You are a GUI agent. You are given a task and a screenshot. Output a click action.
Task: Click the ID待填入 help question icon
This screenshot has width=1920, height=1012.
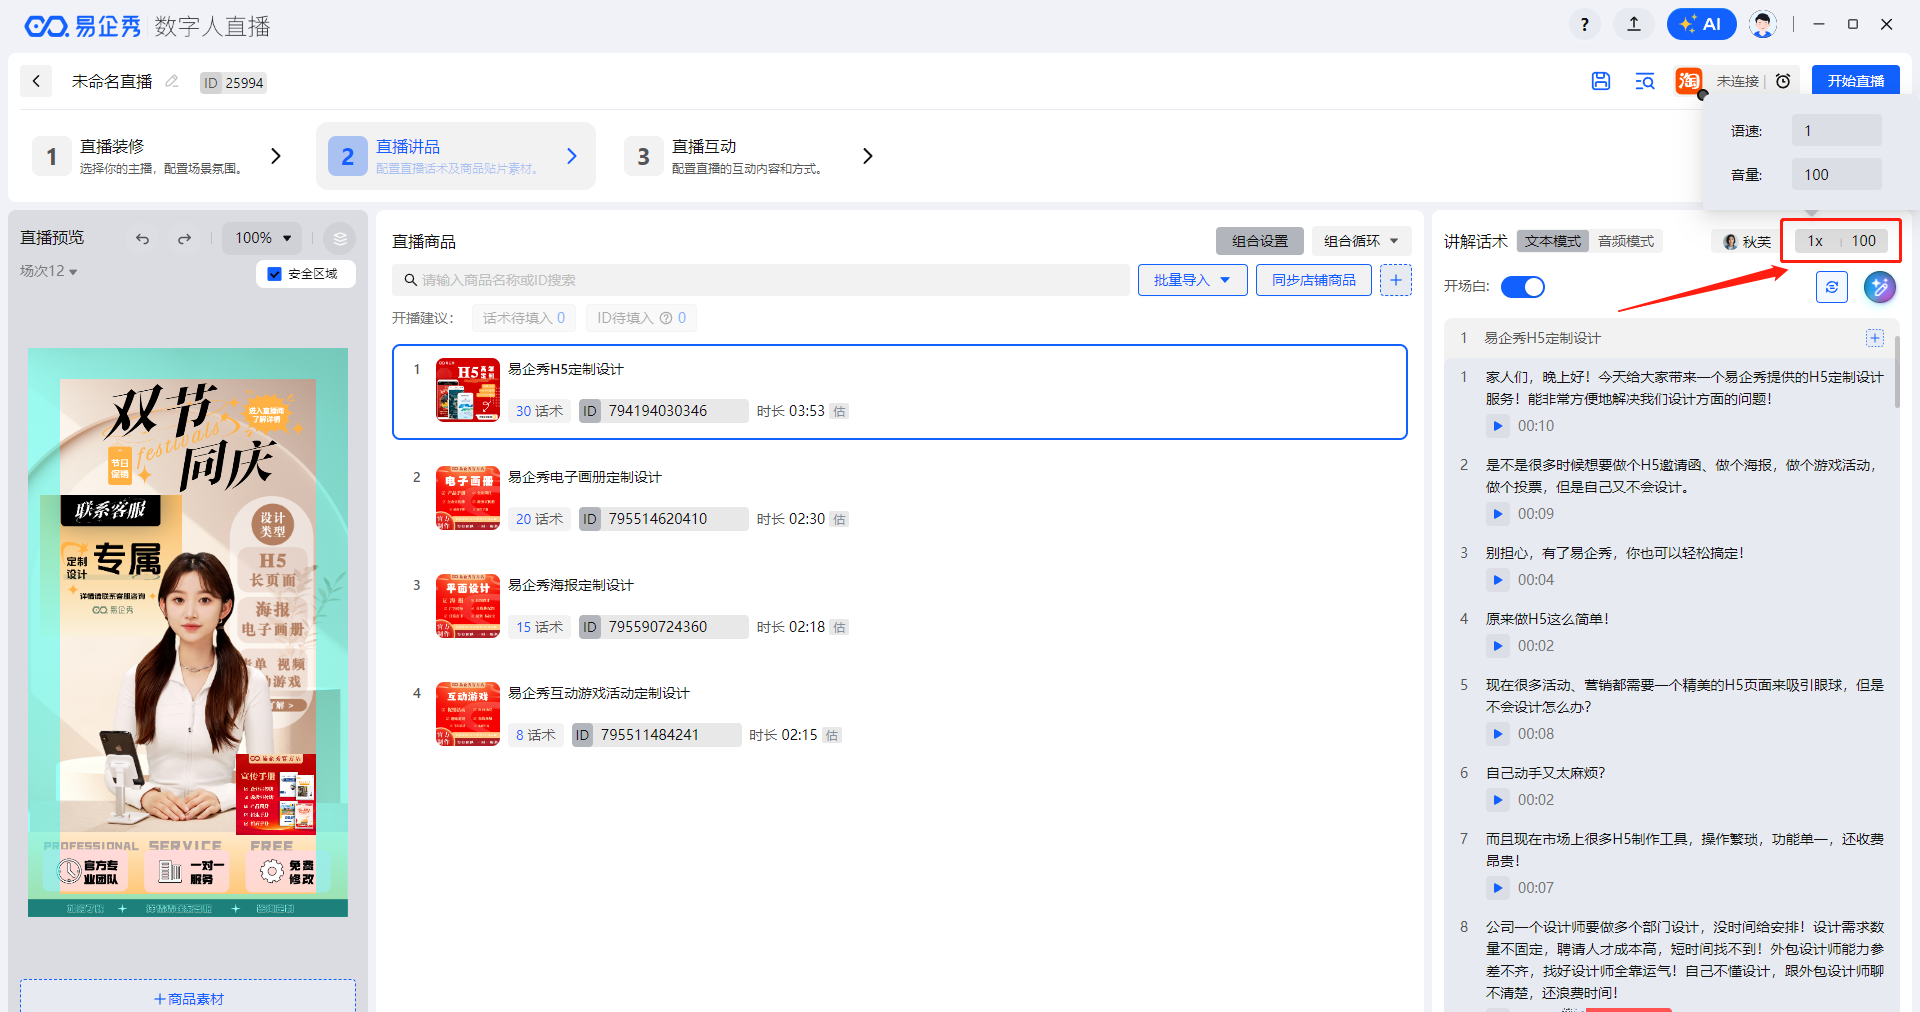[666, 318]
